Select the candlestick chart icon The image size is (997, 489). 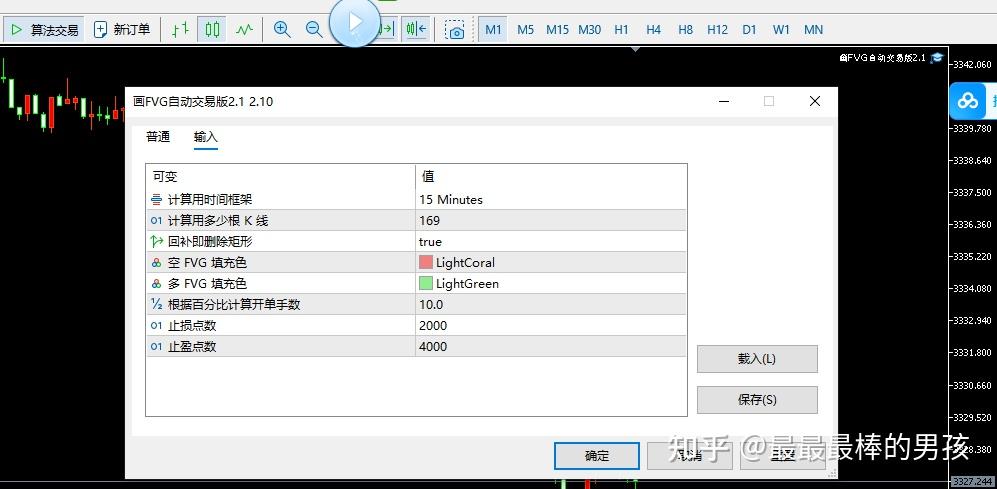(212, 29)
